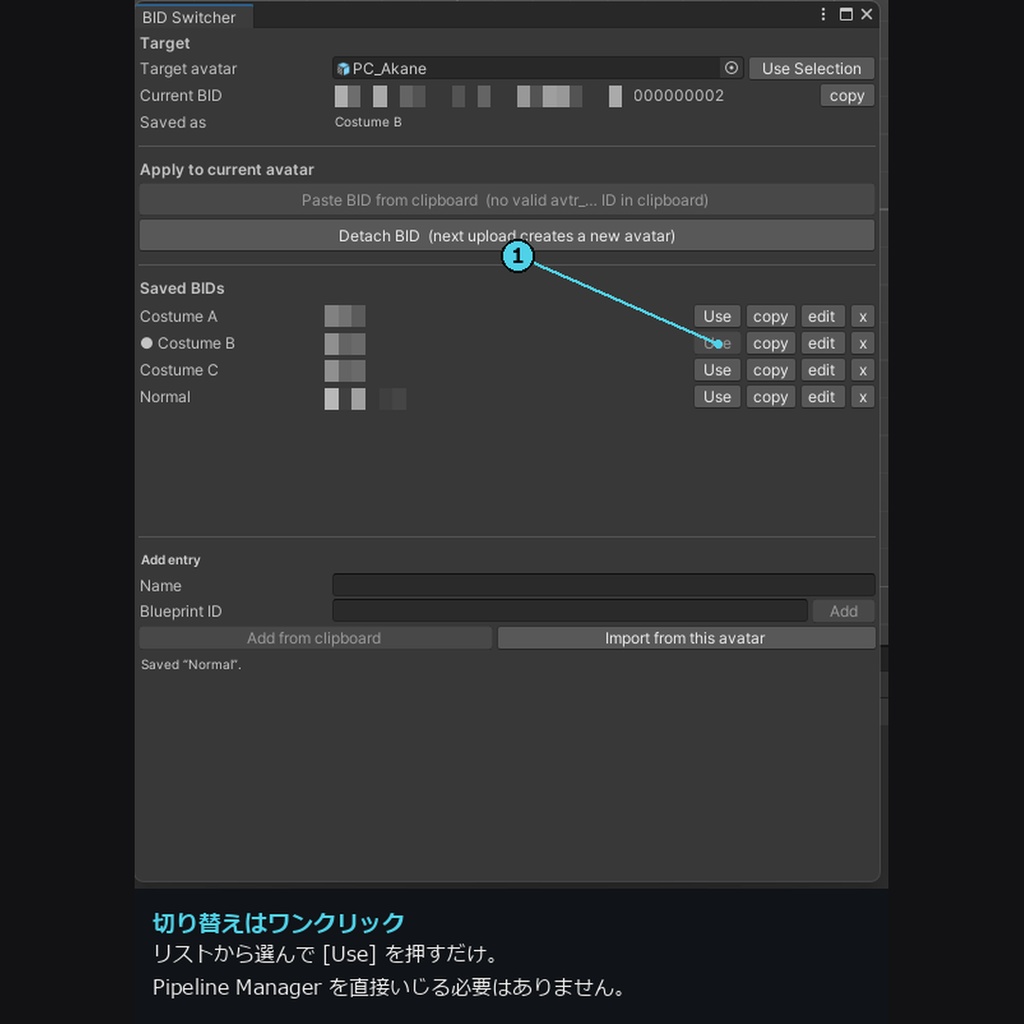Delete the Costume C entry
Screen dimensions: 1024x1024
click(x=863, y=370)
